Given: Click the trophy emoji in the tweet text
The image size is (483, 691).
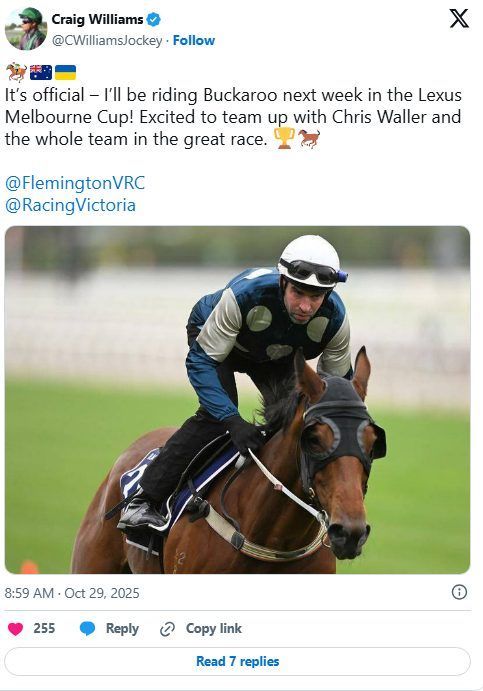Looking at the screenshot, I should click(x=284, y=138).
